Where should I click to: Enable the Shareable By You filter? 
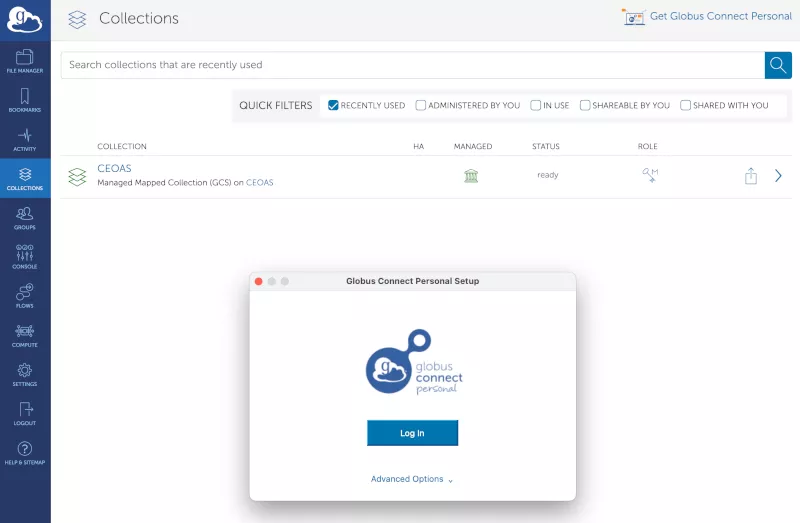tap(585, 105)
